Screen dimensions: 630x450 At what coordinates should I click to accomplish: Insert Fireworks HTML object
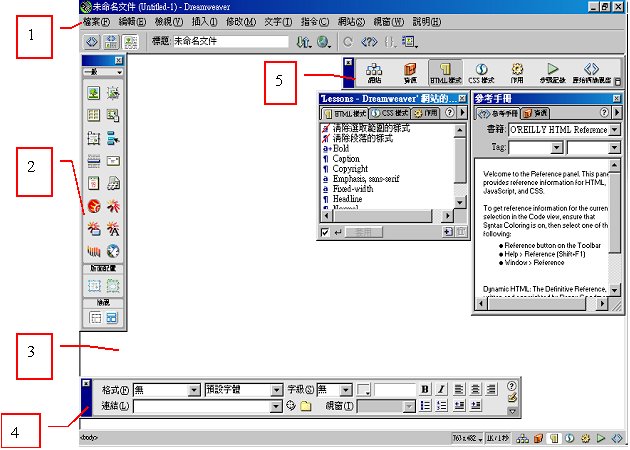point(113,207)
